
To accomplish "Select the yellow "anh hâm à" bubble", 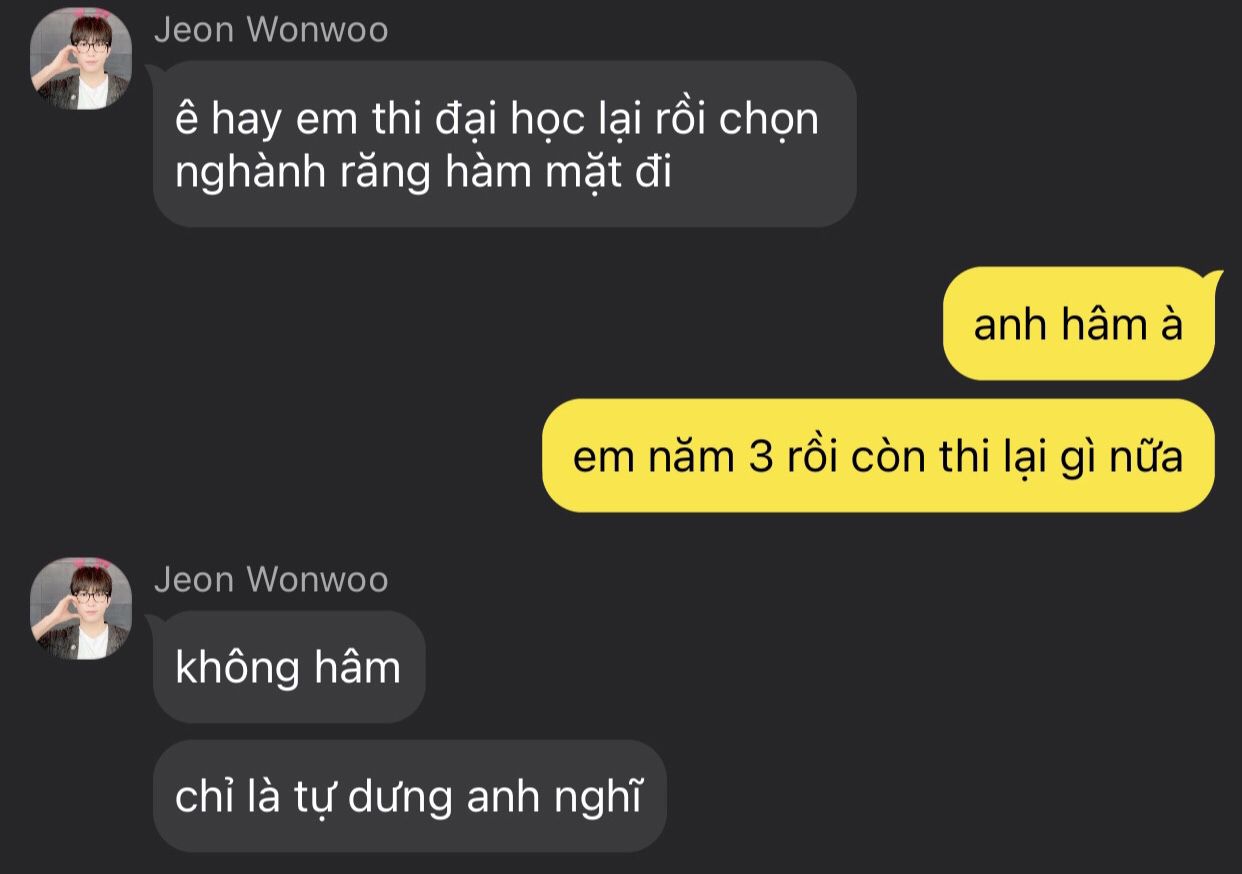I will [1079, 324].
